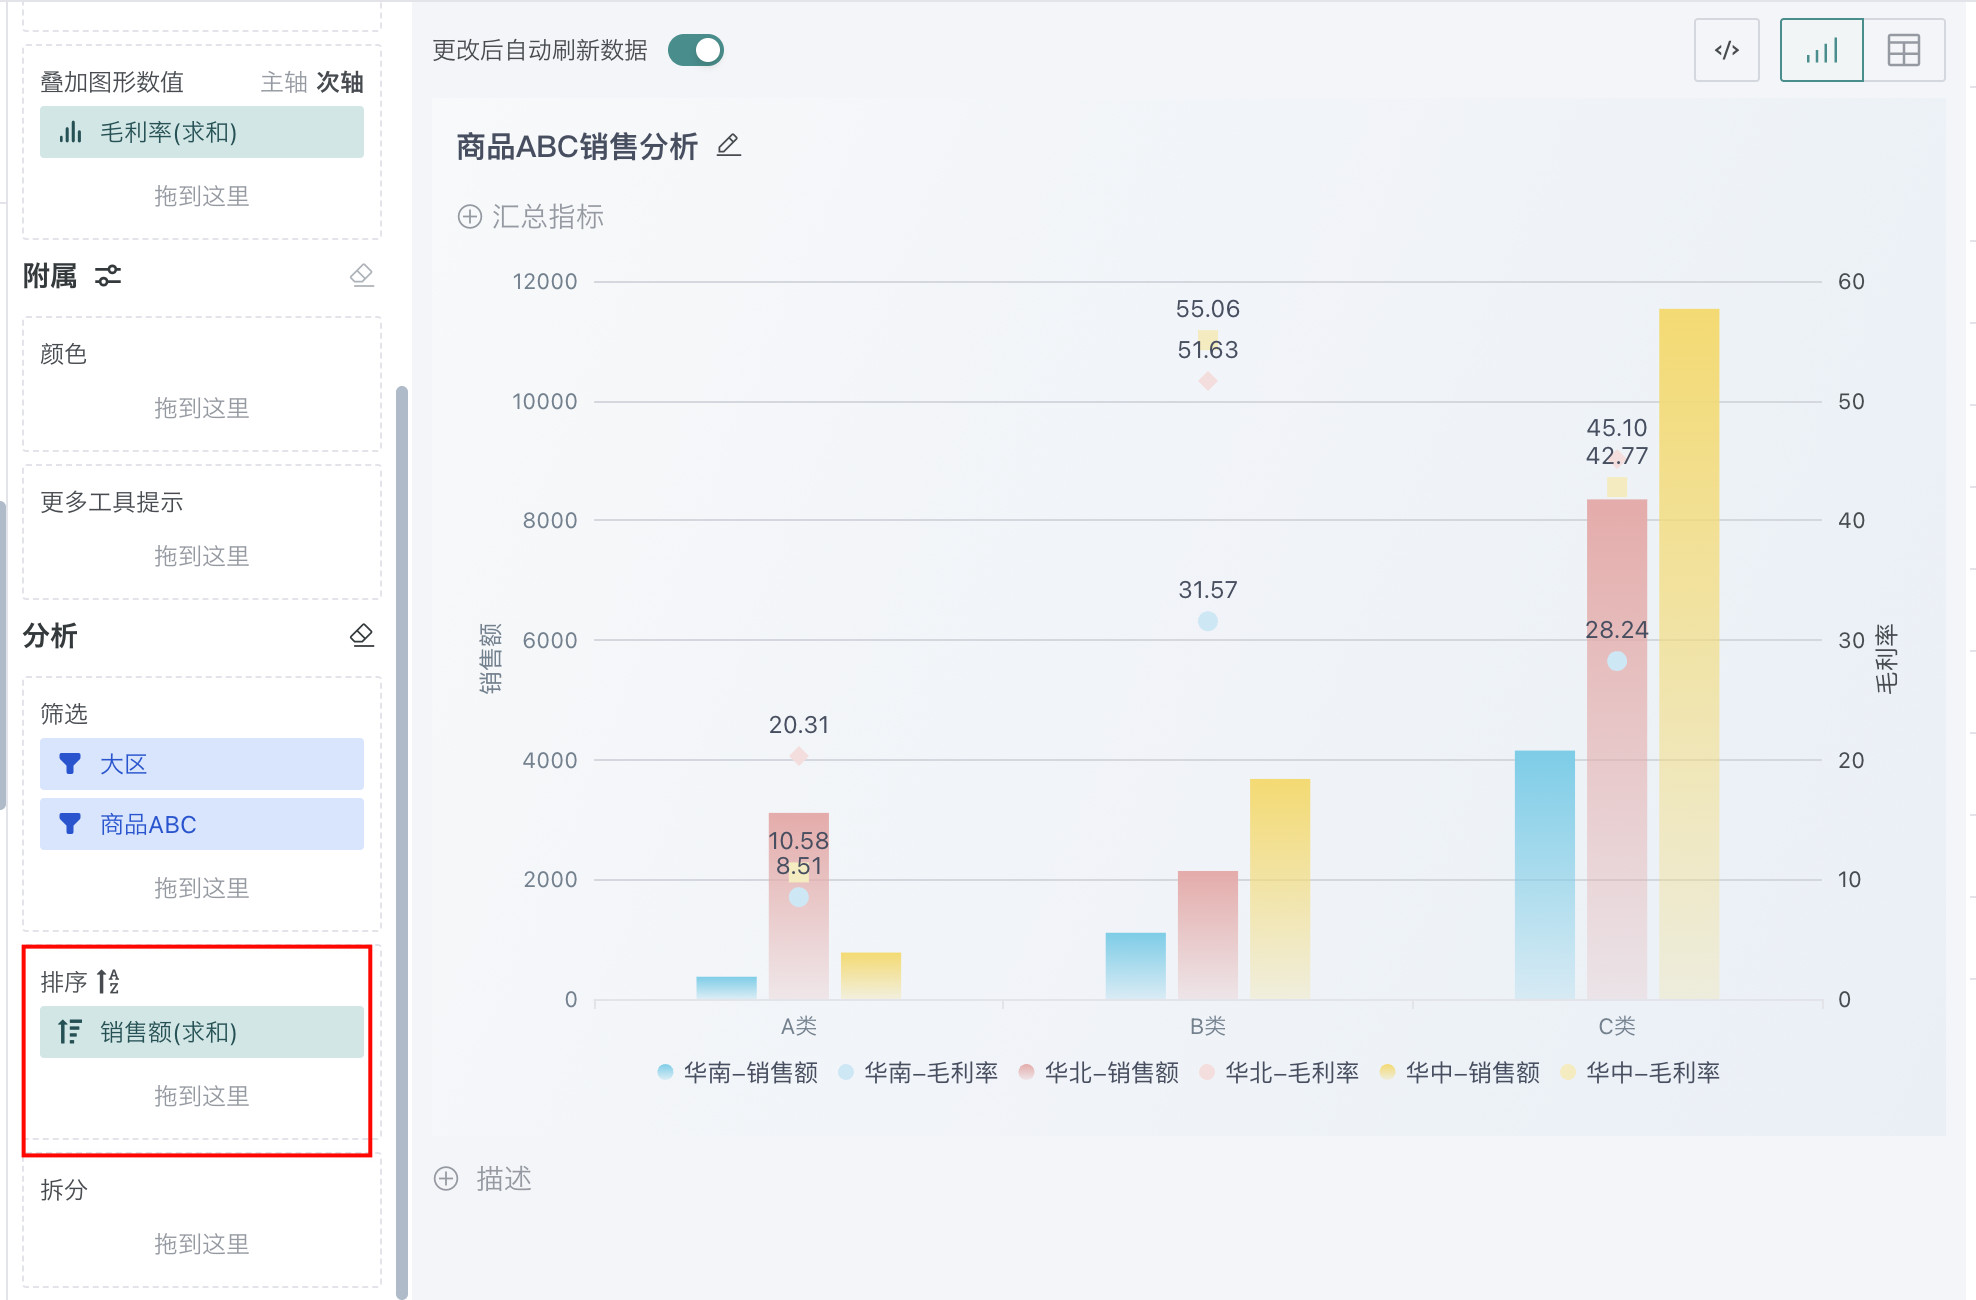Screen dimensions: 1976x1300
Task: Expand 汇总指标 with plus icon
Action: point(470,216)
